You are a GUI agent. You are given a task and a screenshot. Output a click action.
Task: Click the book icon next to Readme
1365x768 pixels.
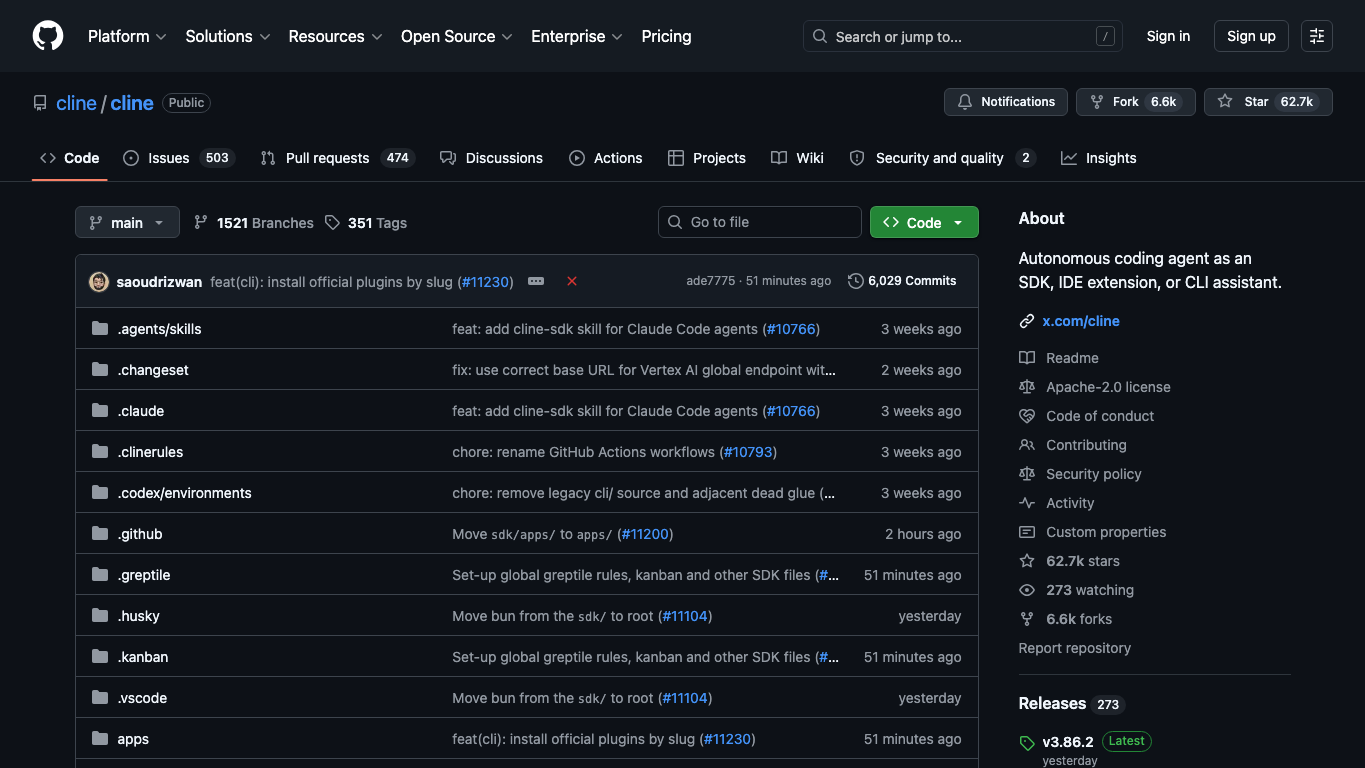pos(1027,358)
